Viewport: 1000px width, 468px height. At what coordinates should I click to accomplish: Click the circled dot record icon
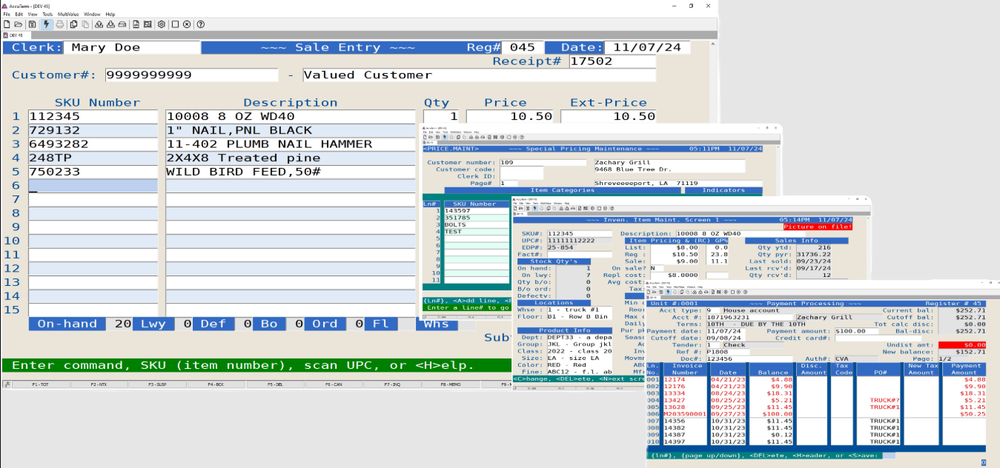click(186, 24)
